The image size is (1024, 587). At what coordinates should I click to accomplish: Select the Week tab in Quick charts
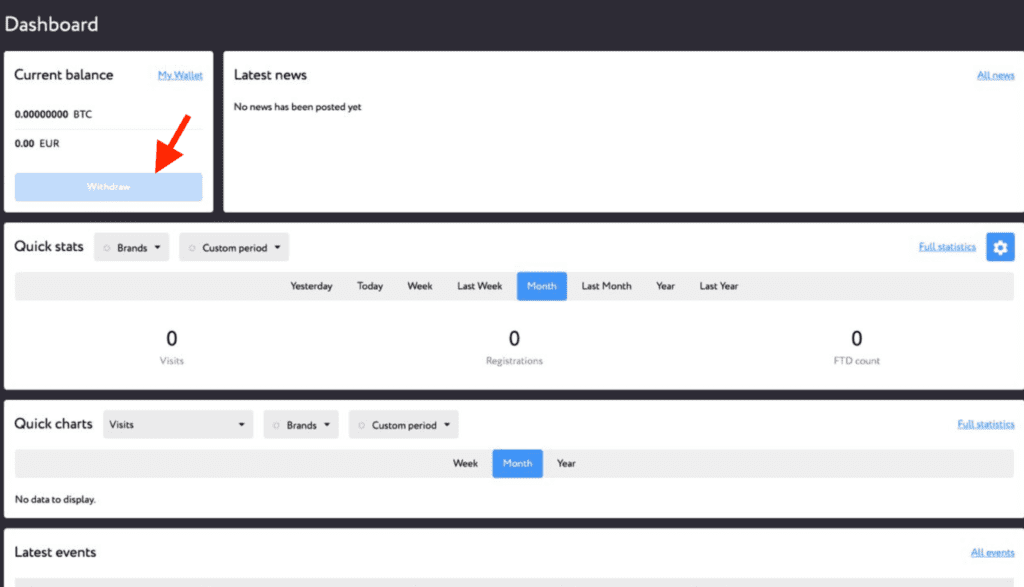pyautogui.click(x=465, y=463)
